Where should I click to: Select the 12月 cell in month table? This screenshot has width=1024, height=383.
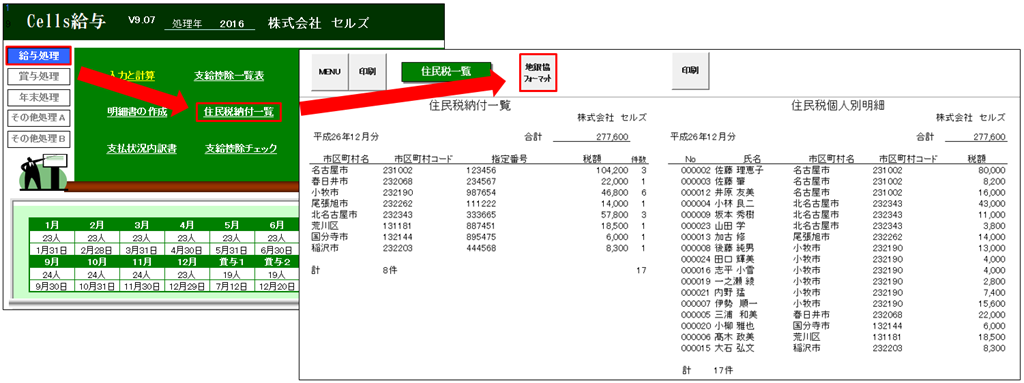click(187, 261)
